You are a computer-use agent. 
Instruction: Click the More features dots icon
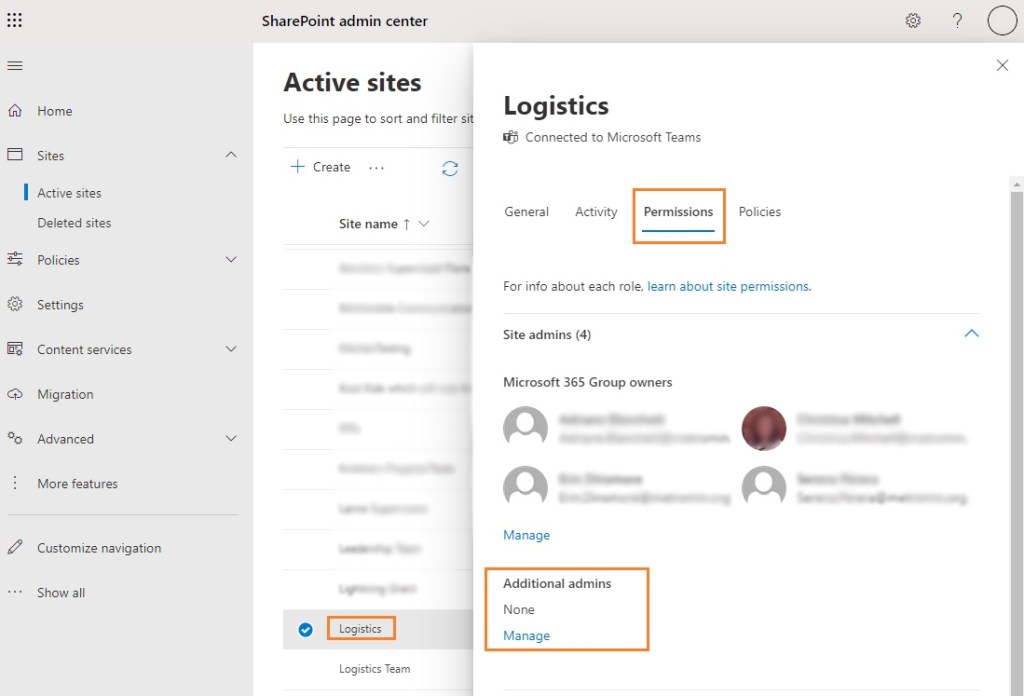(15, 483)
